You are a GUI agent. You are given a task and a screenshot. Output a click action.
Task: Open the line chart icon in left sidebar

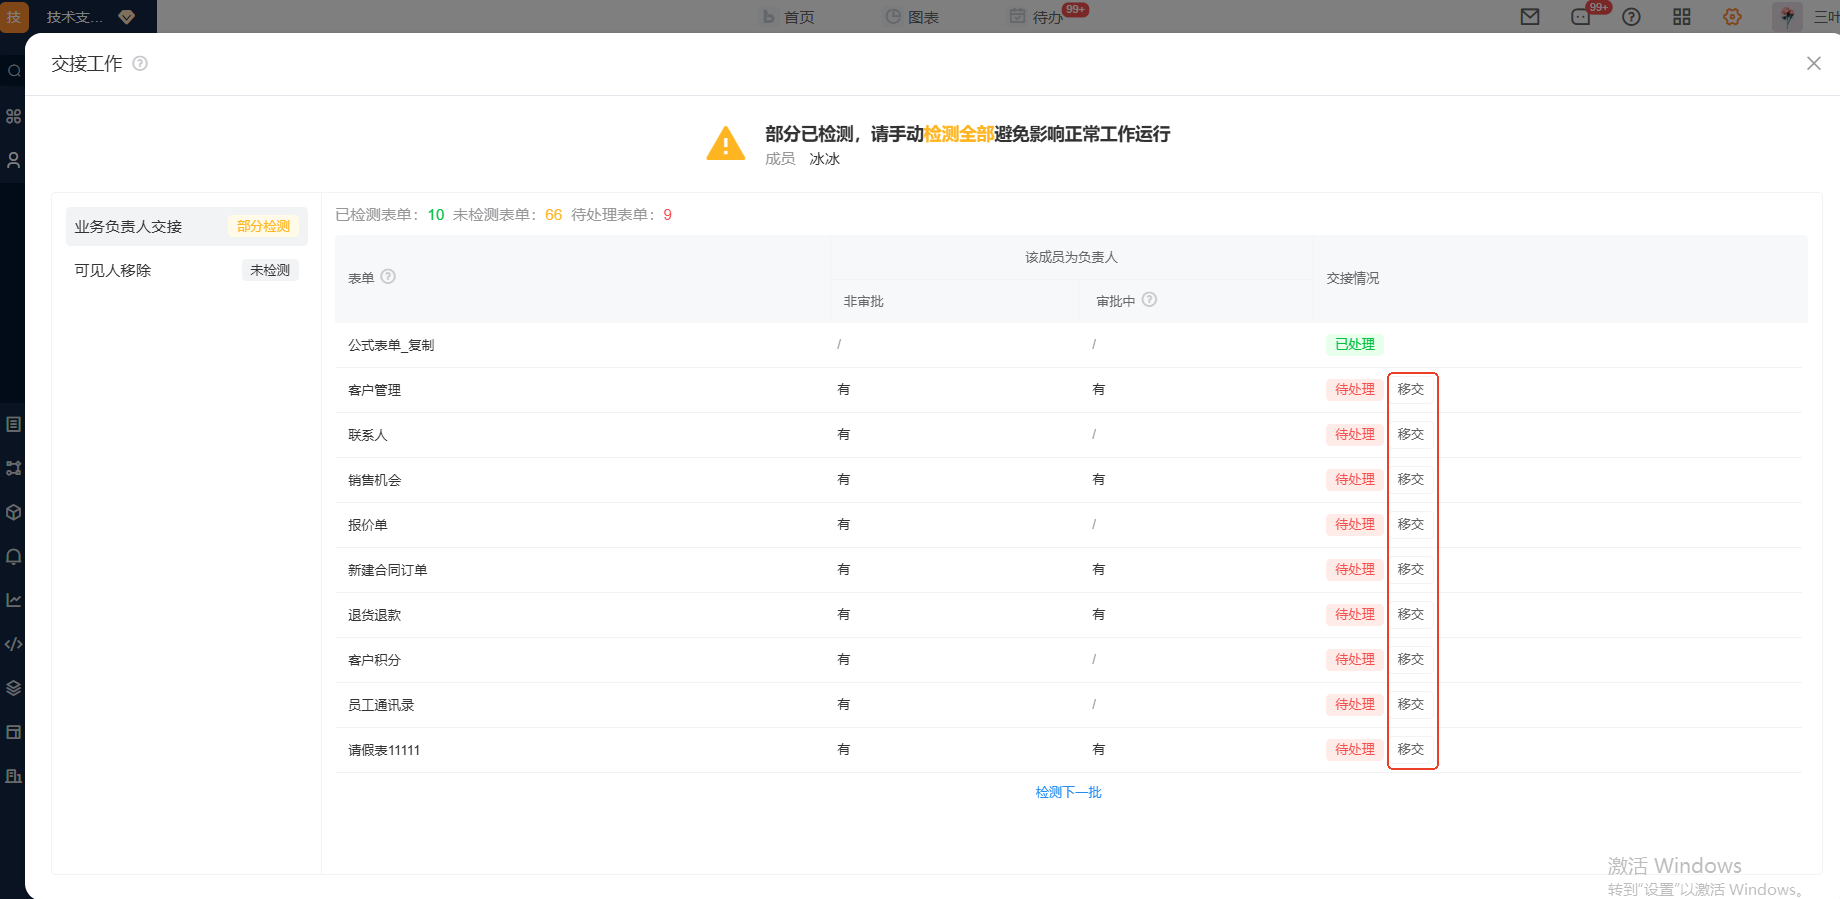(x=14, y=600)
